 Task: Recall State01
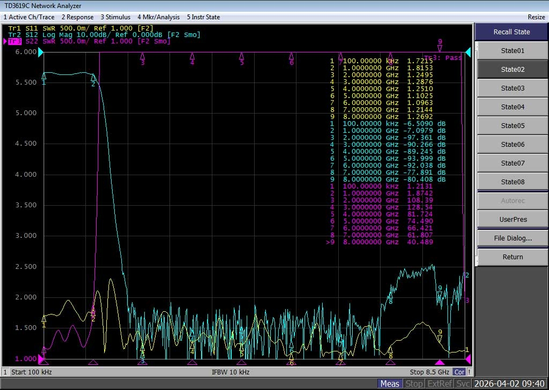coord(512,51)
